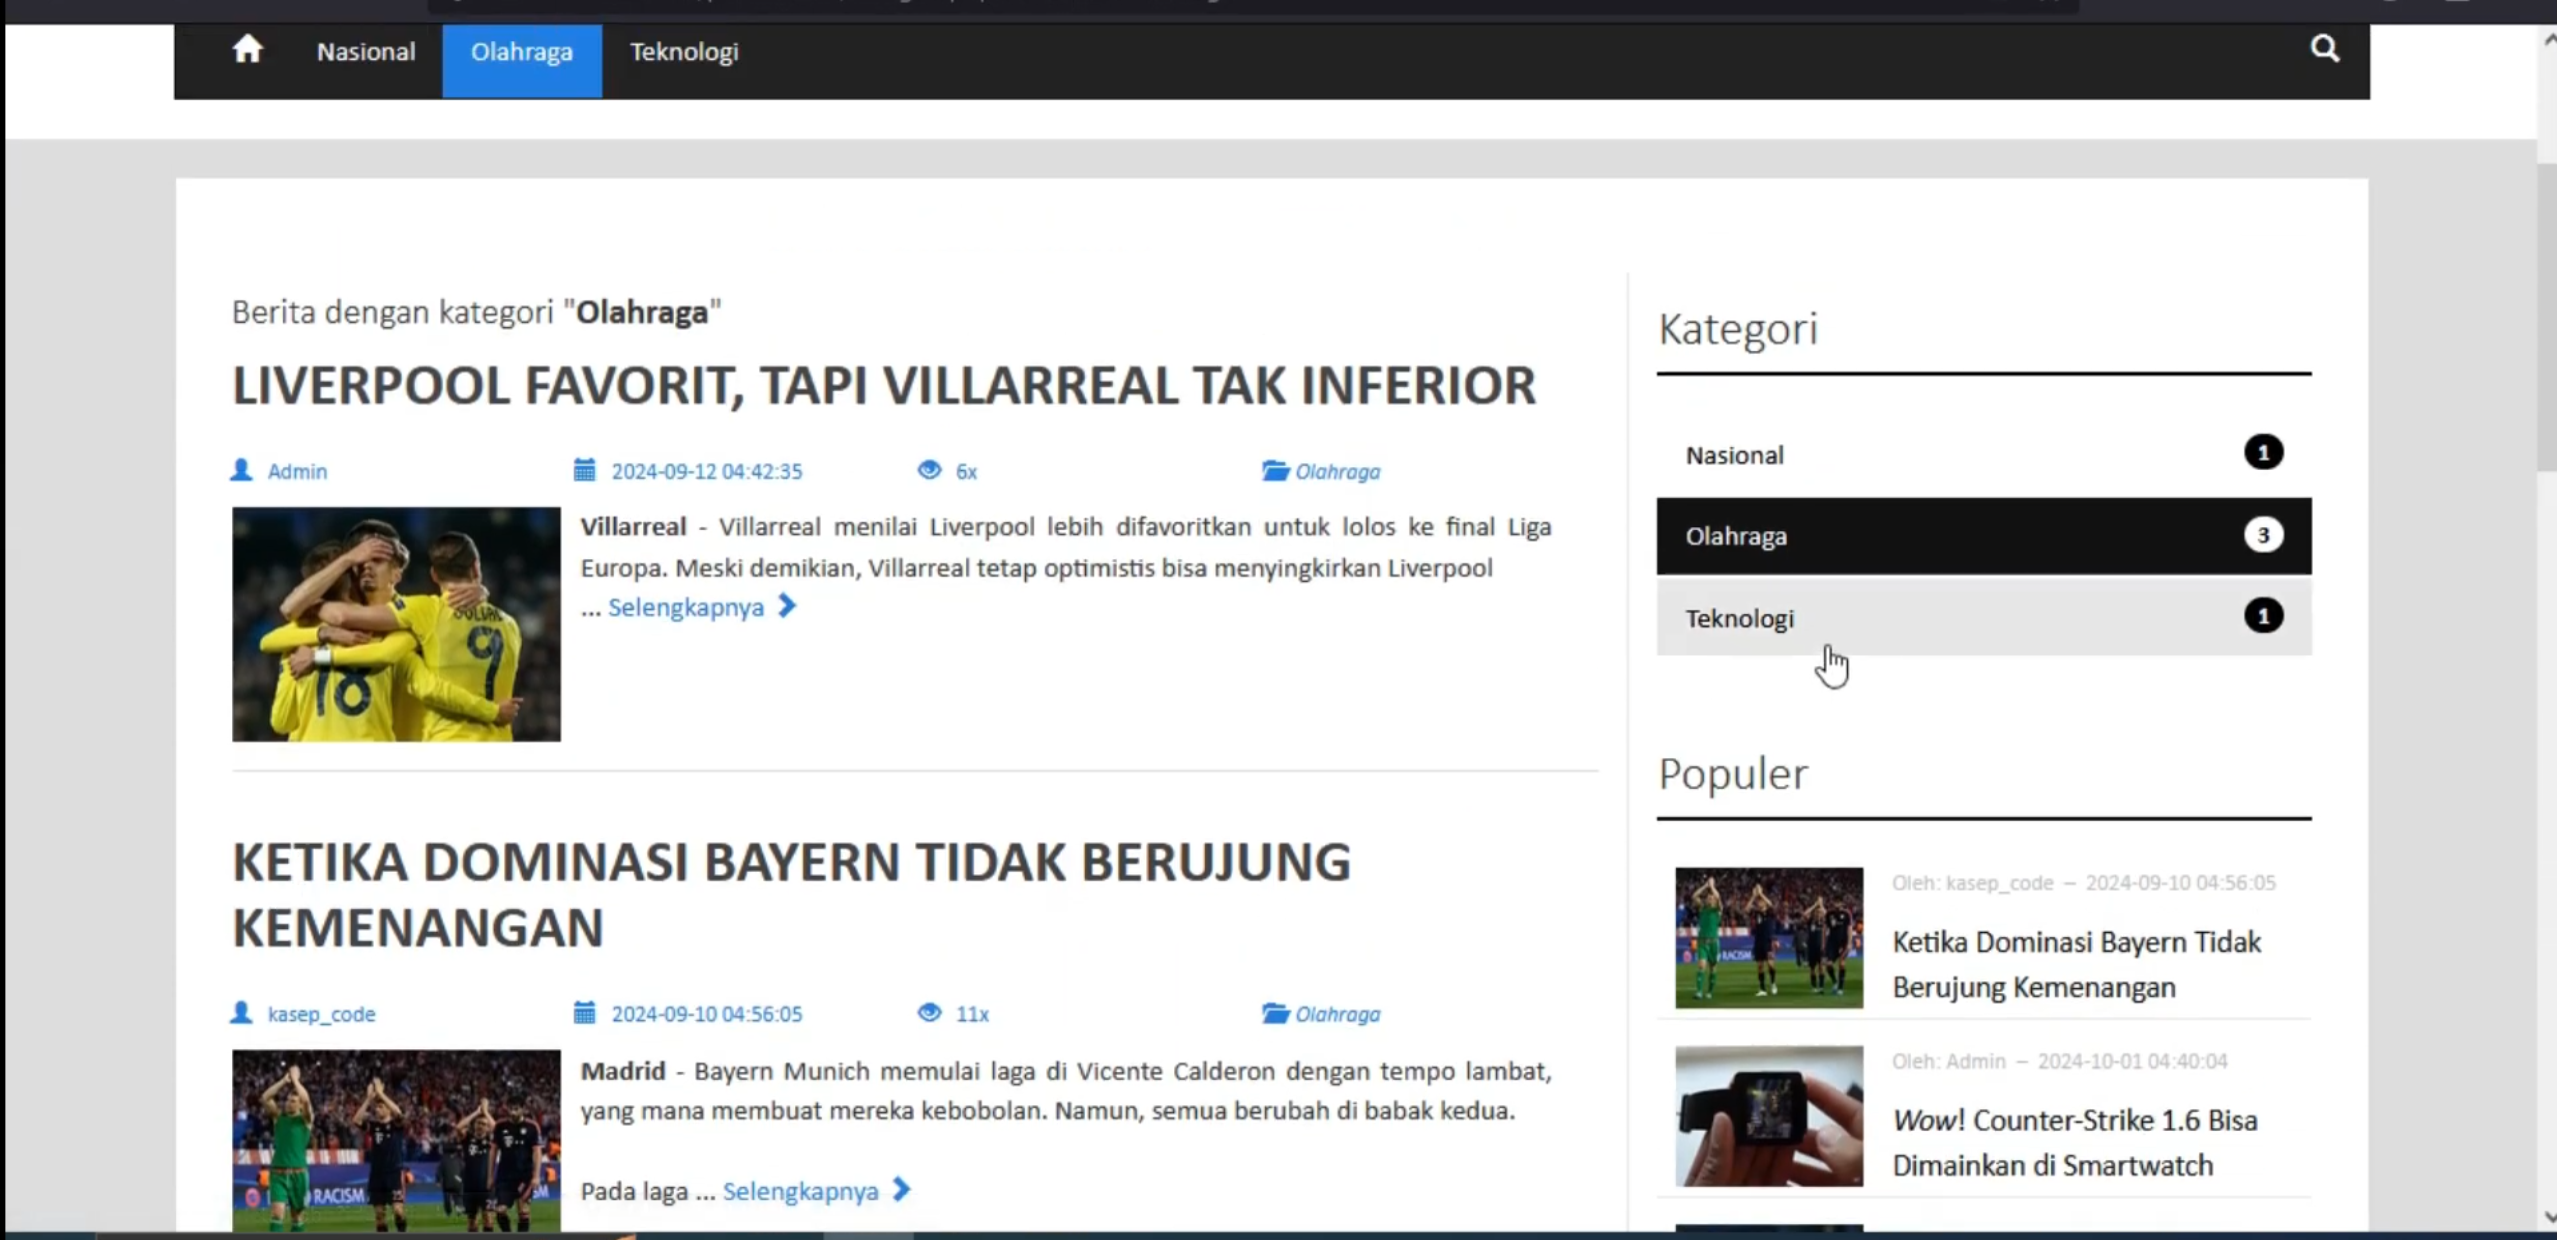Select the Olahraga navbar tab

tap(522, 60)
